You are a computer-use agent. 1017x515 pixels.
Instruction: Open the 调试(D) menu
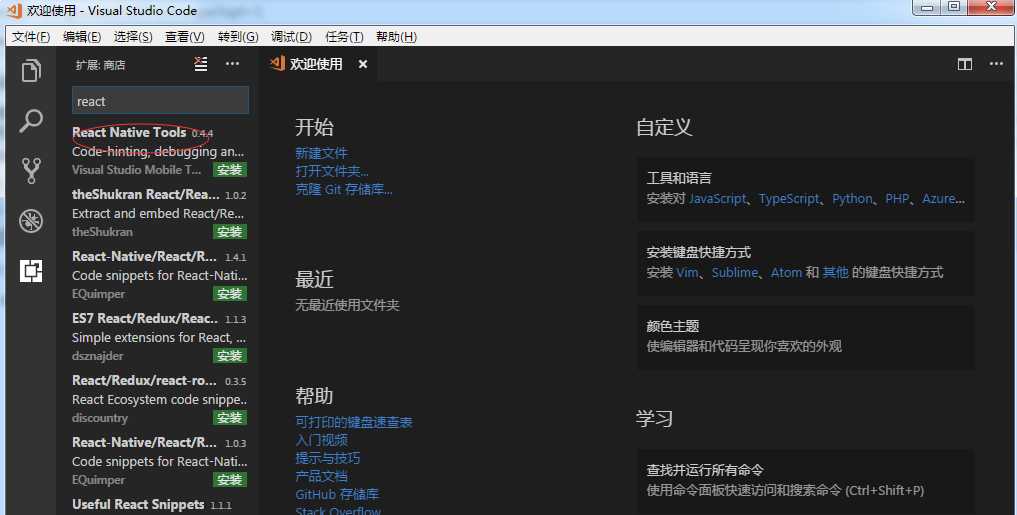[291, 37]
